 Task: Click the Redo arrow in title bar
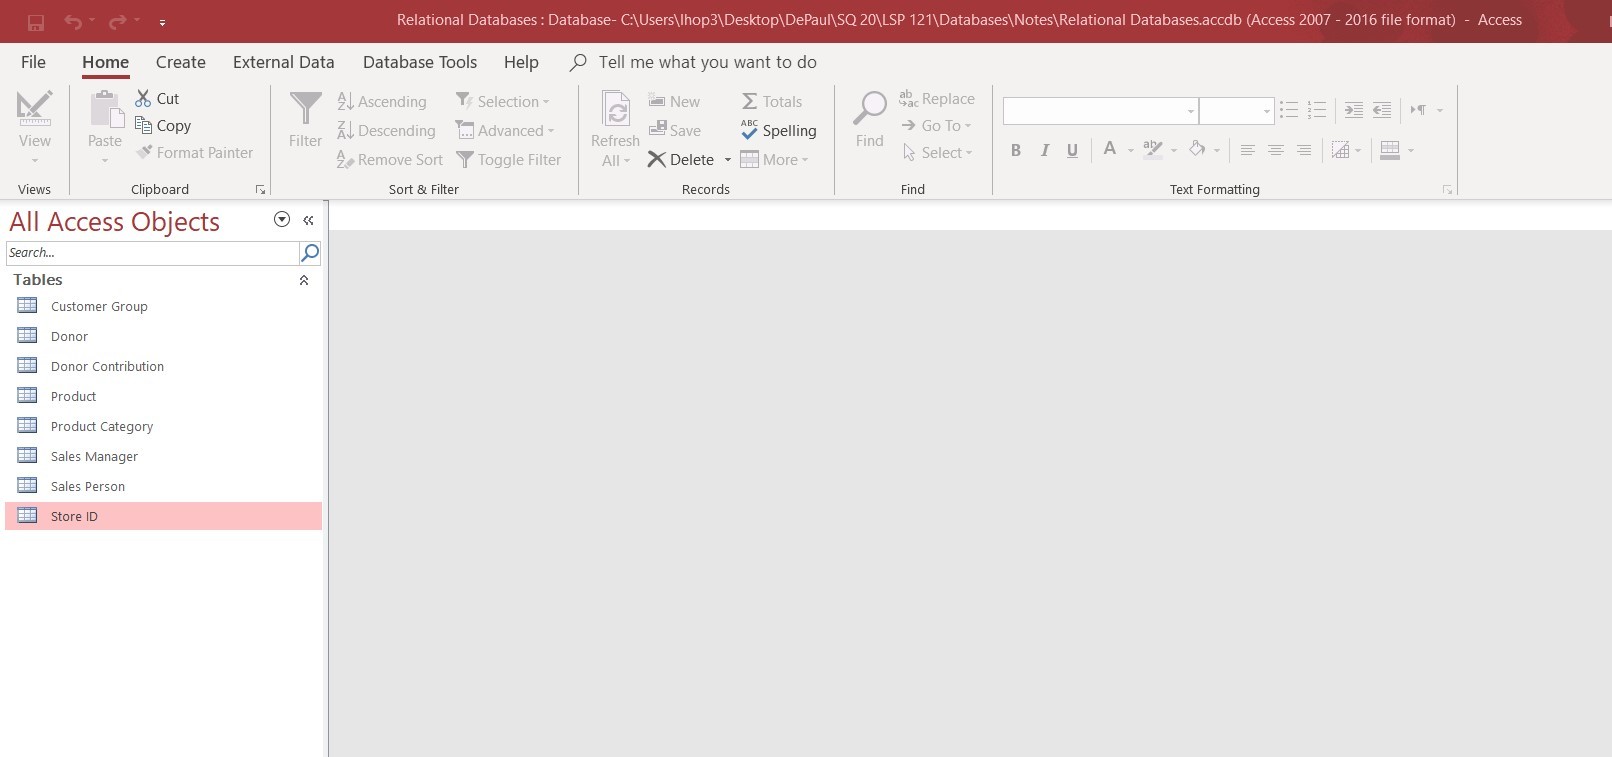click(x=118, y=21)
